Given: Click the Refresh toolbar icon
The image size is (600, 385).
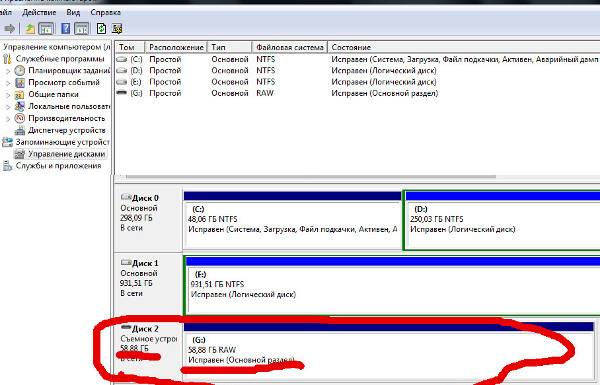Looking at the screenshot, I should 101,28.
